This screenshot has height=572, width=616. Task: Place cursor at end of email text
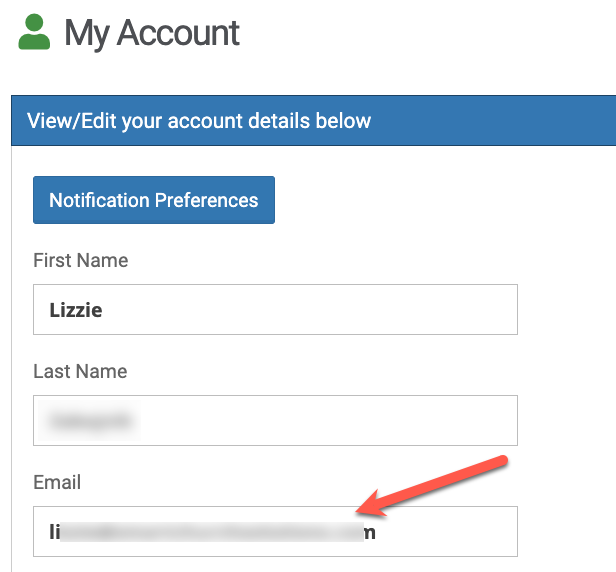point(377,532)
